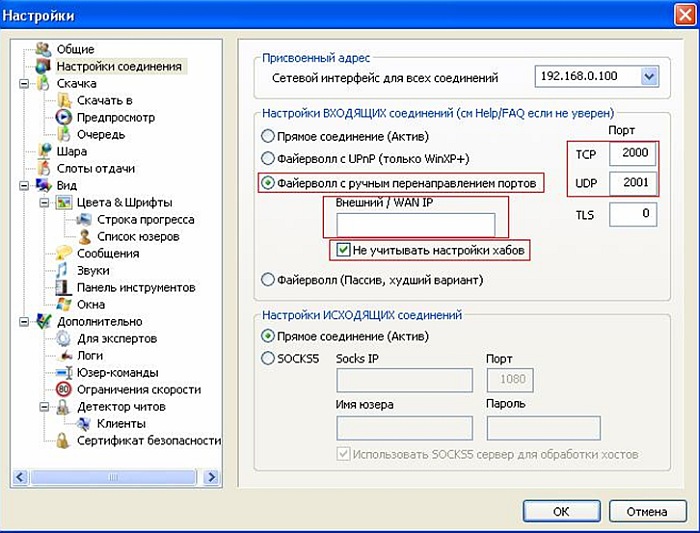
Task: Click the Окна windows icon
Action: [63, 304]
